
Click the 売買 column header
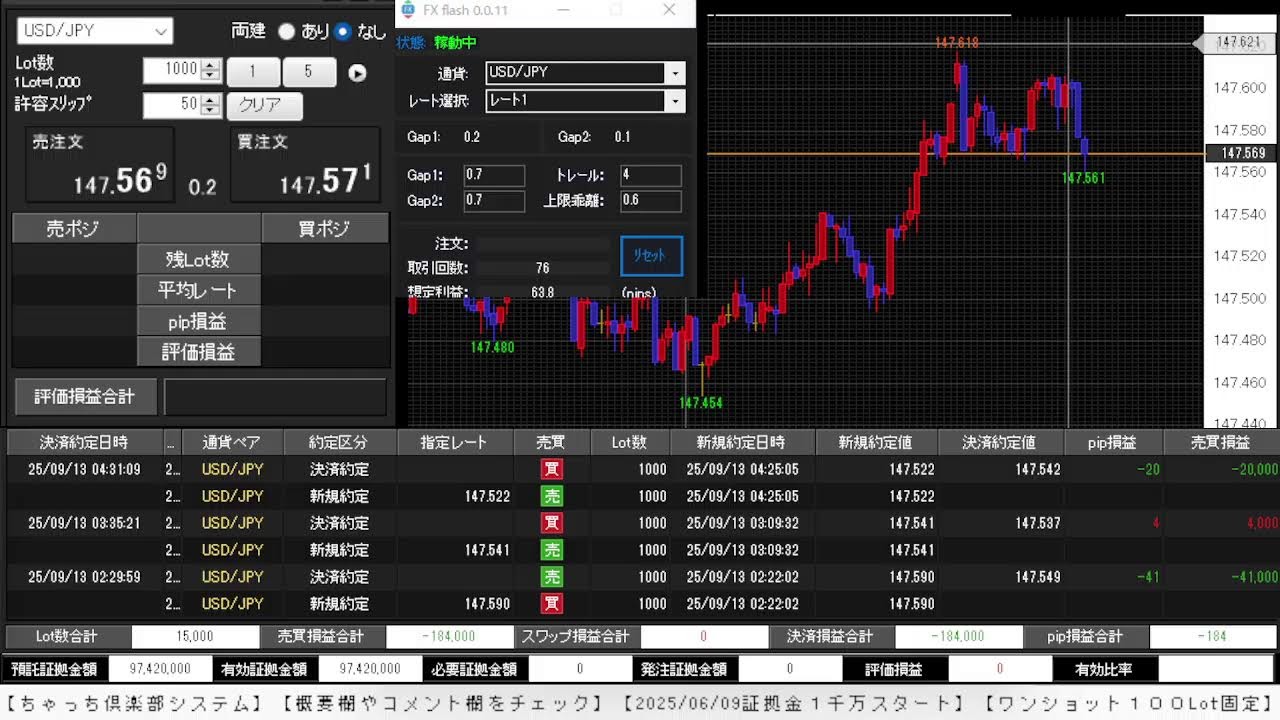[551, 442]
